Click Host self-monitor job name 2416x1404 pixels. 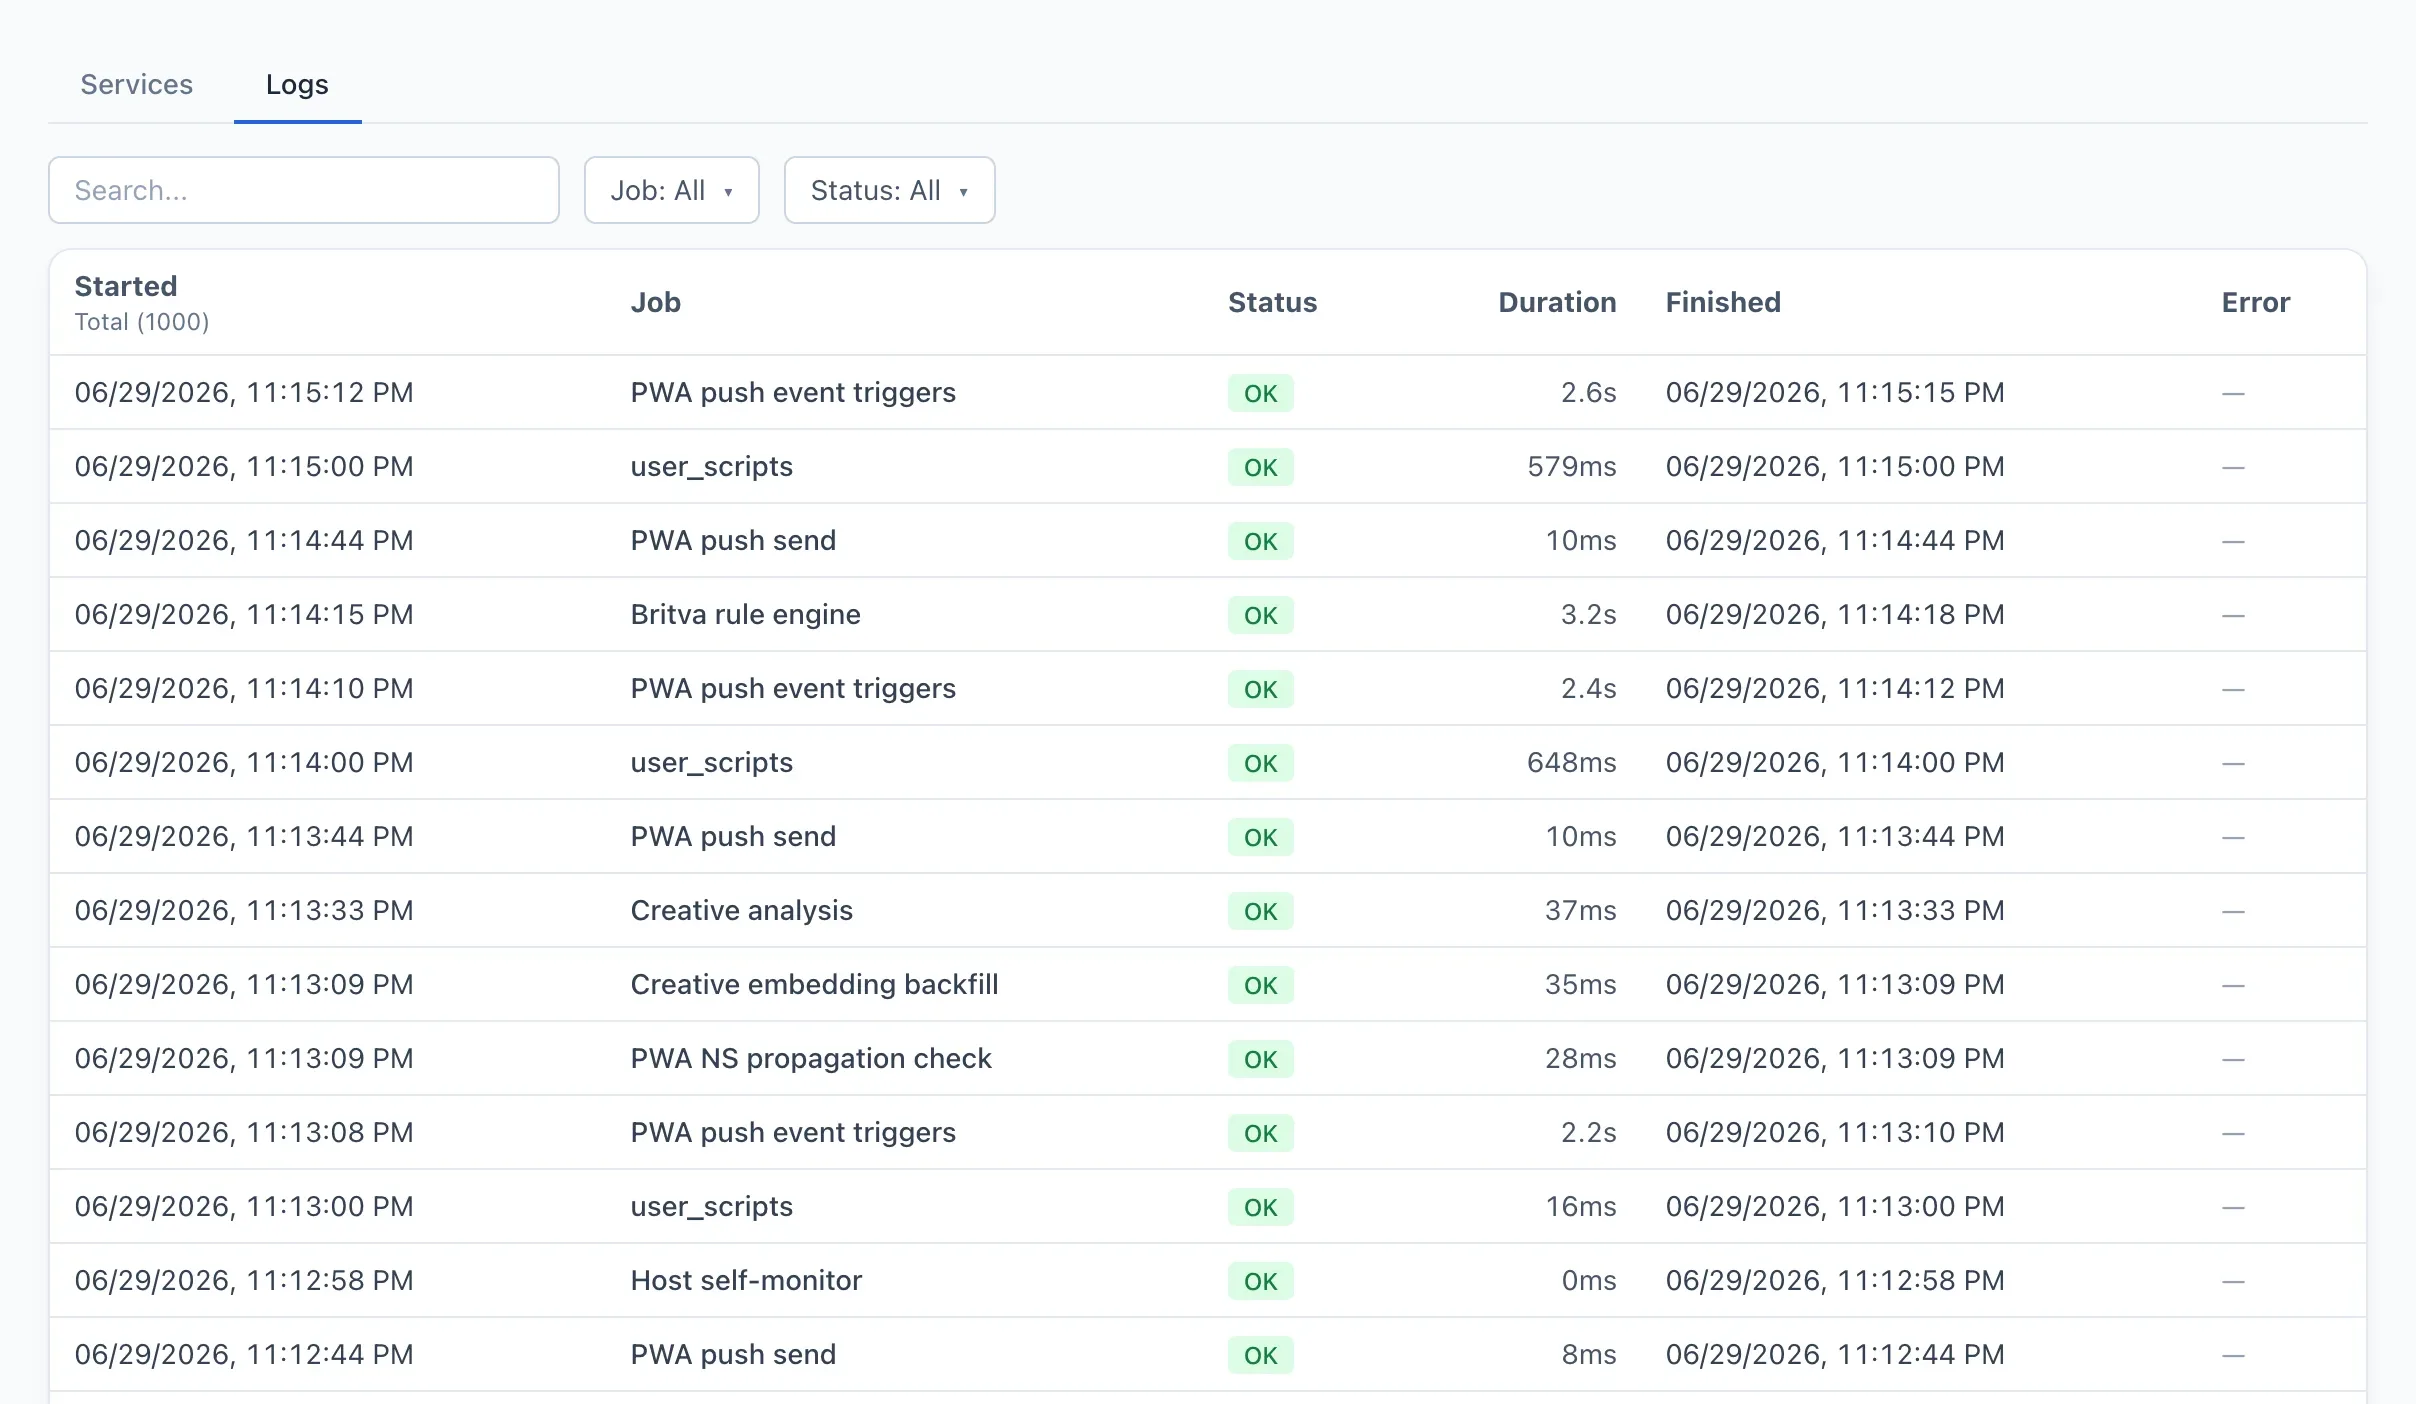(746, 1280)
